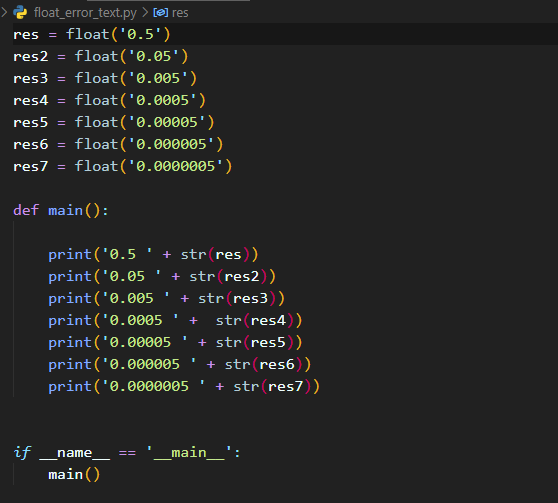Screen dimensions: 558x503
Task: Select the res breadcrumb symbol
Action: 180,13
